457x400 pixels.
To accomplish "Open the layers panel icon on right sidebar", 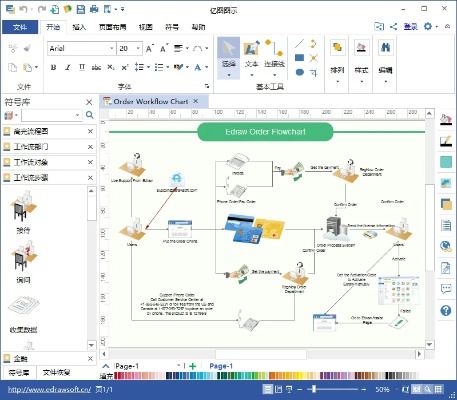I will (x=446, y=204).
